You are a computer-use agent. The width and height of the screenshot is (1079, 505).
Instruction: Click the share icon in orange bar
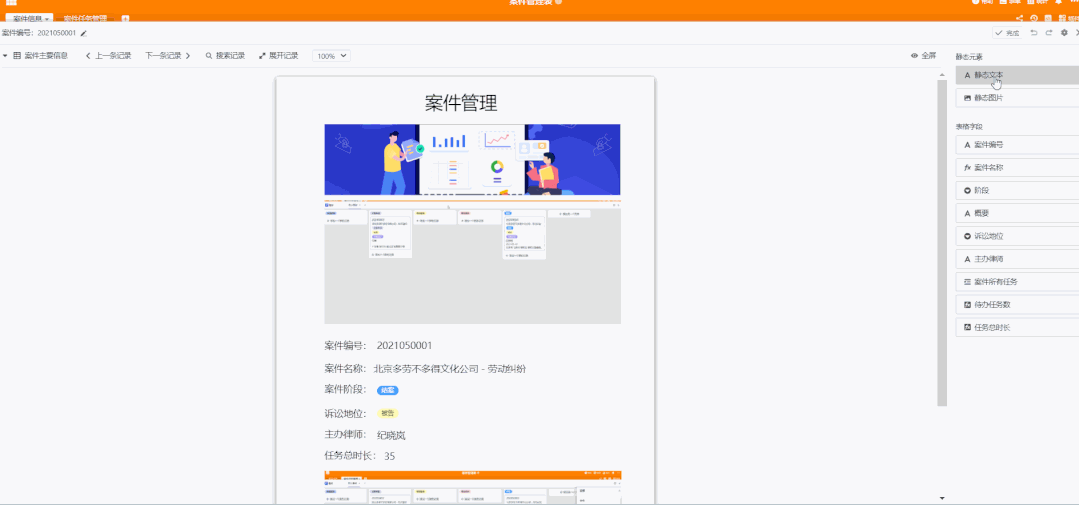pyautogui.click(x=1019, y=18)
